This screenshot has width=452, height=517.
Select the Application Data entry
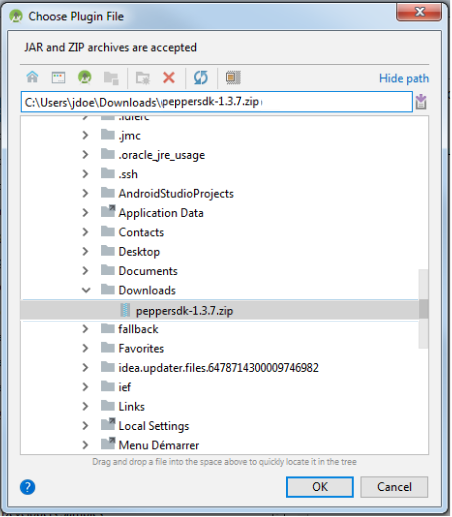tap(161, 213)
